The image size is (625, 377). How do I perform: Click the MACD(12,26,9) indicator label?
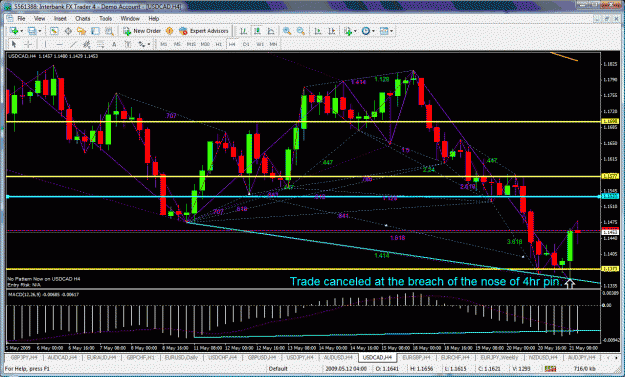pyautogui.click(x=43, y=295)
